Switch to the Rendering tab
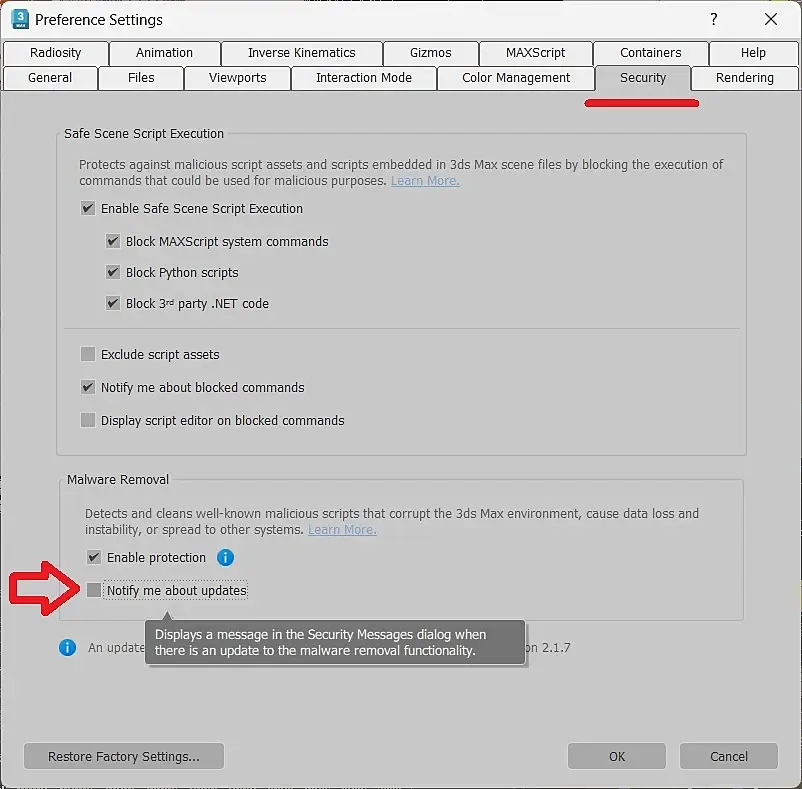Image resolution: width=802 pixels, height=789 pixels. (745, 78)
